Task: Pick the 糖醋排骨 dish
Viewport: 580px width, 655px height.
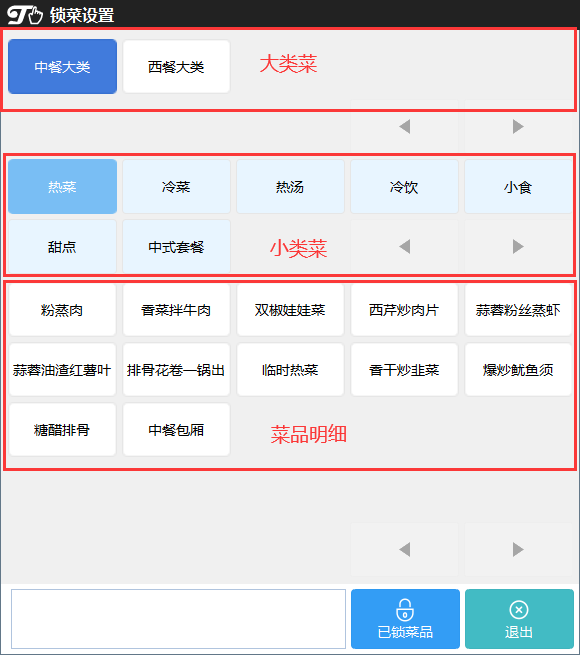Action: (x=62, y=429)
